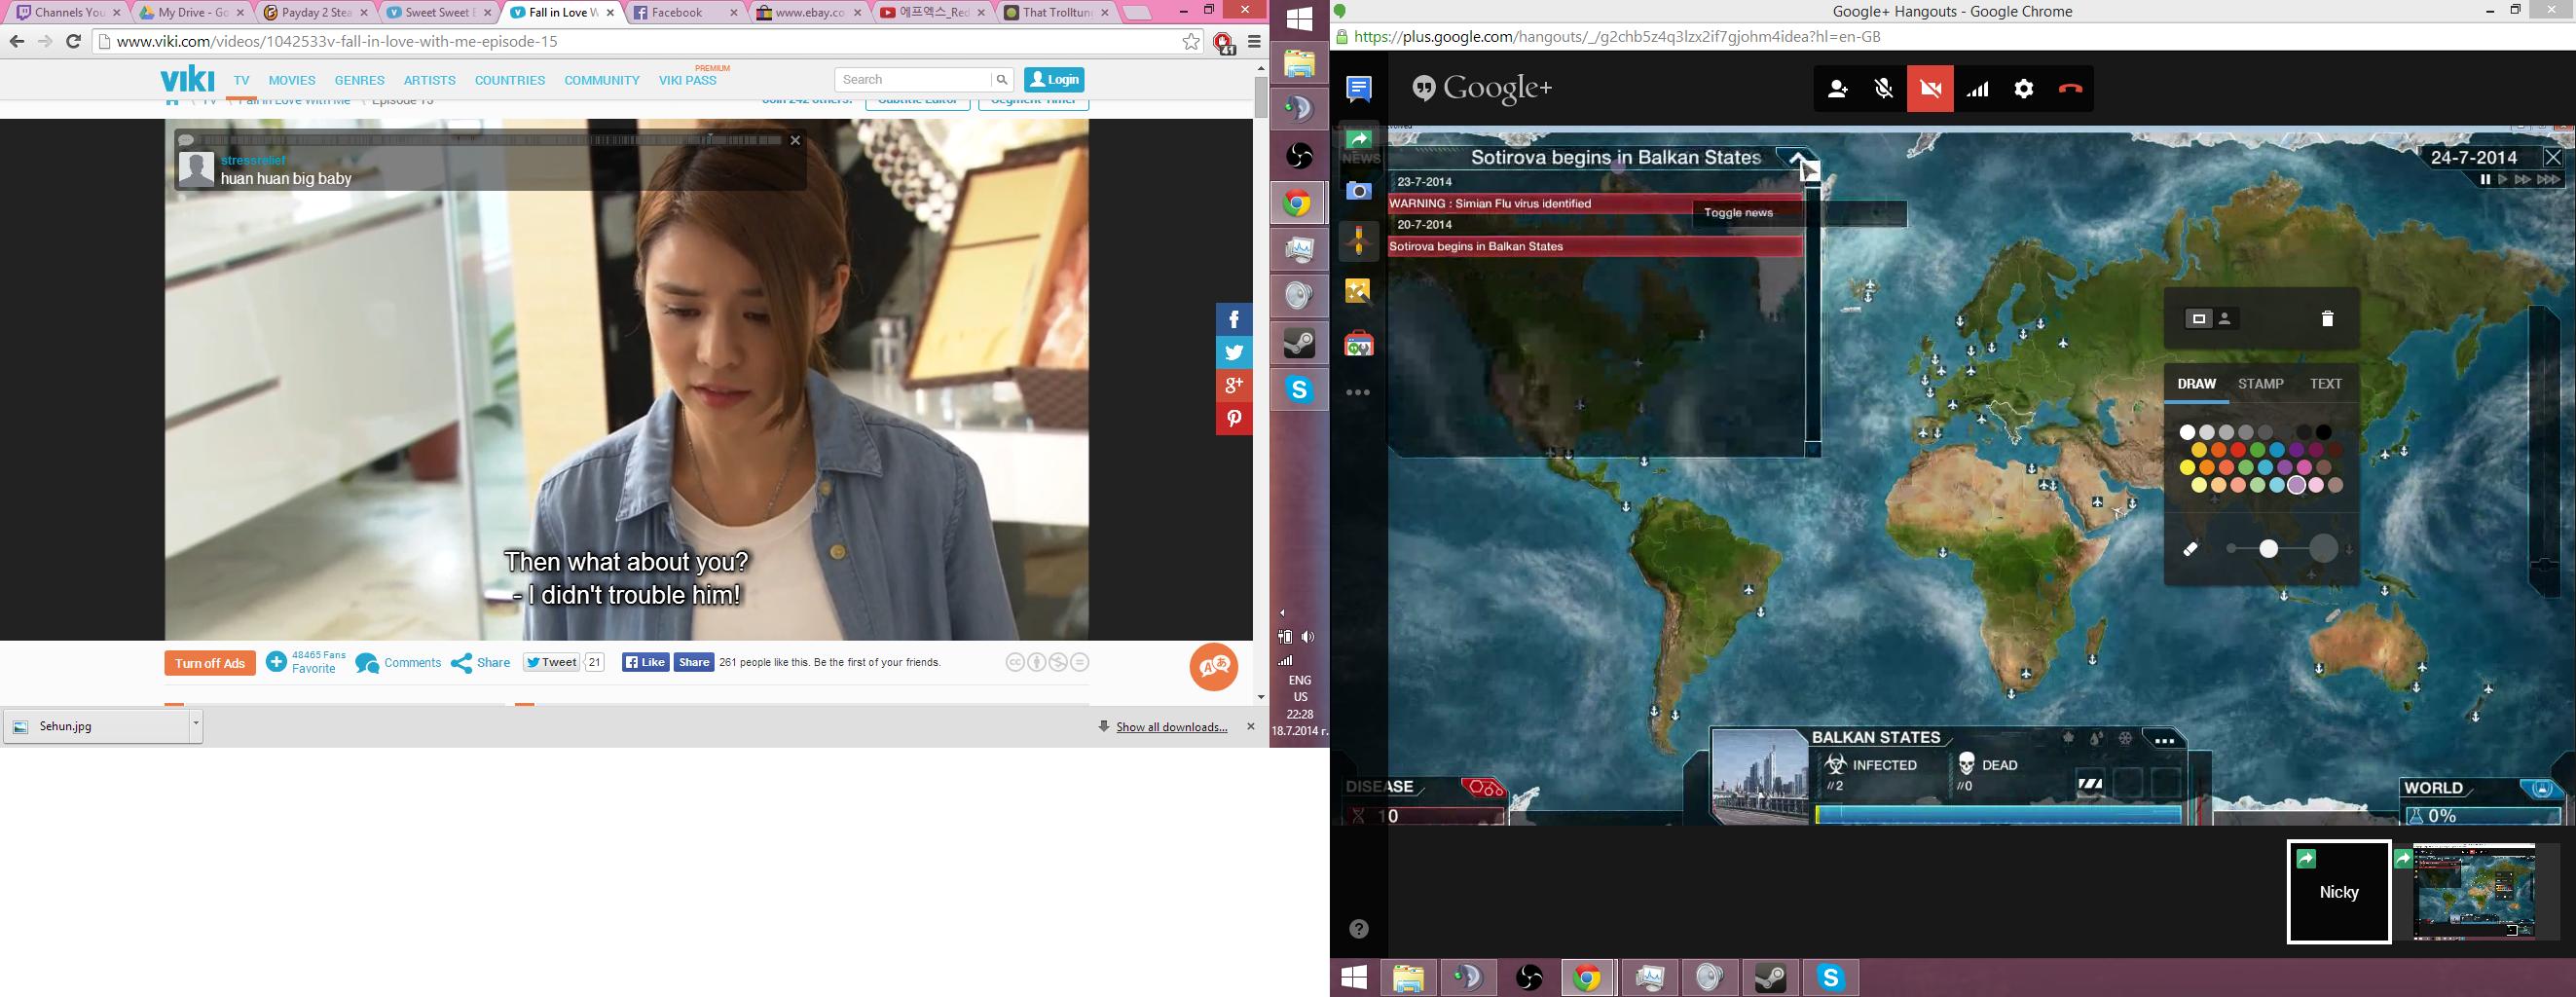This screenshot has height=997, width=2576.
Task: Expand more apps ellipsis in Hangouts sidebar
Action: [1359, 393]
